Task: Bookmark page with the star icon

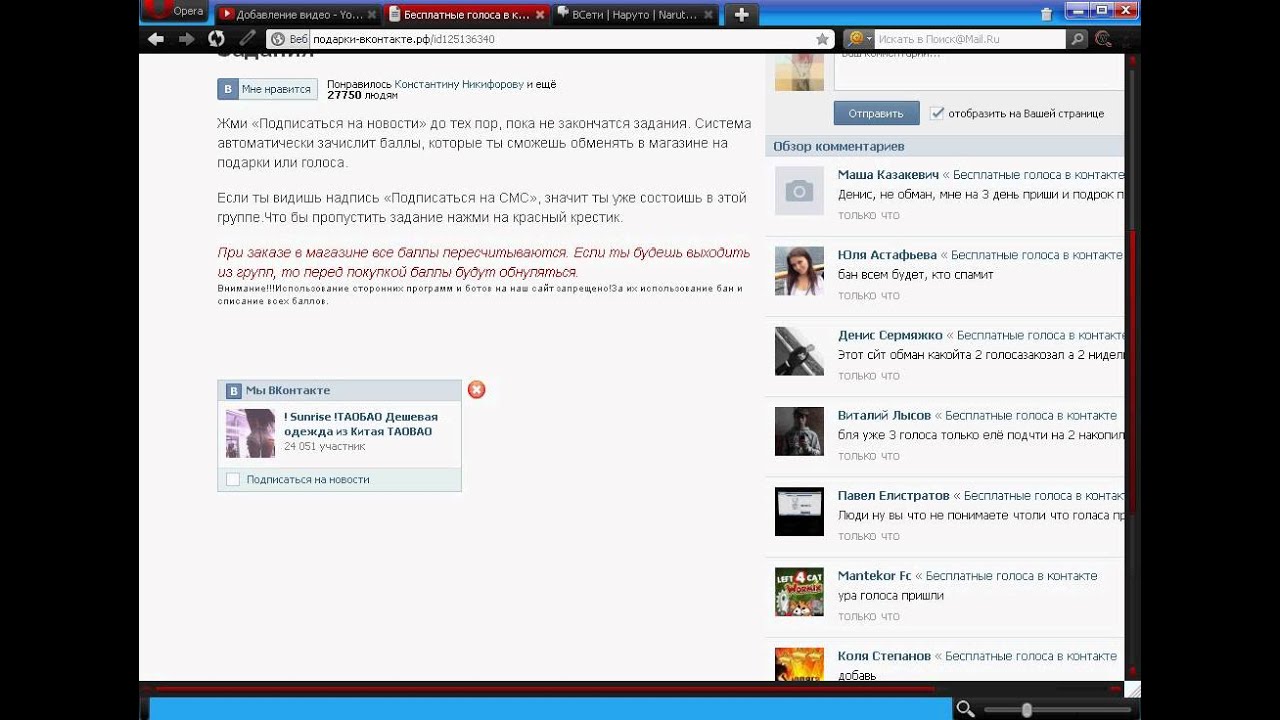Action: [822, 39]
